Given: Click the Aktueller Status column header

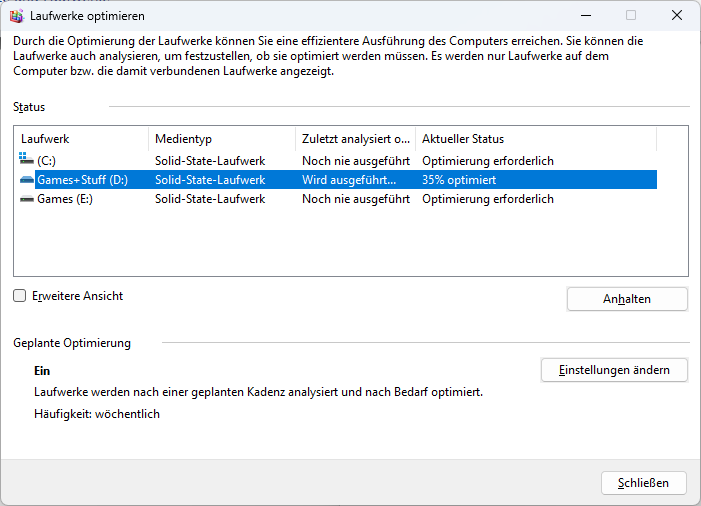Looking at the screenshot, I should point(535,139).
